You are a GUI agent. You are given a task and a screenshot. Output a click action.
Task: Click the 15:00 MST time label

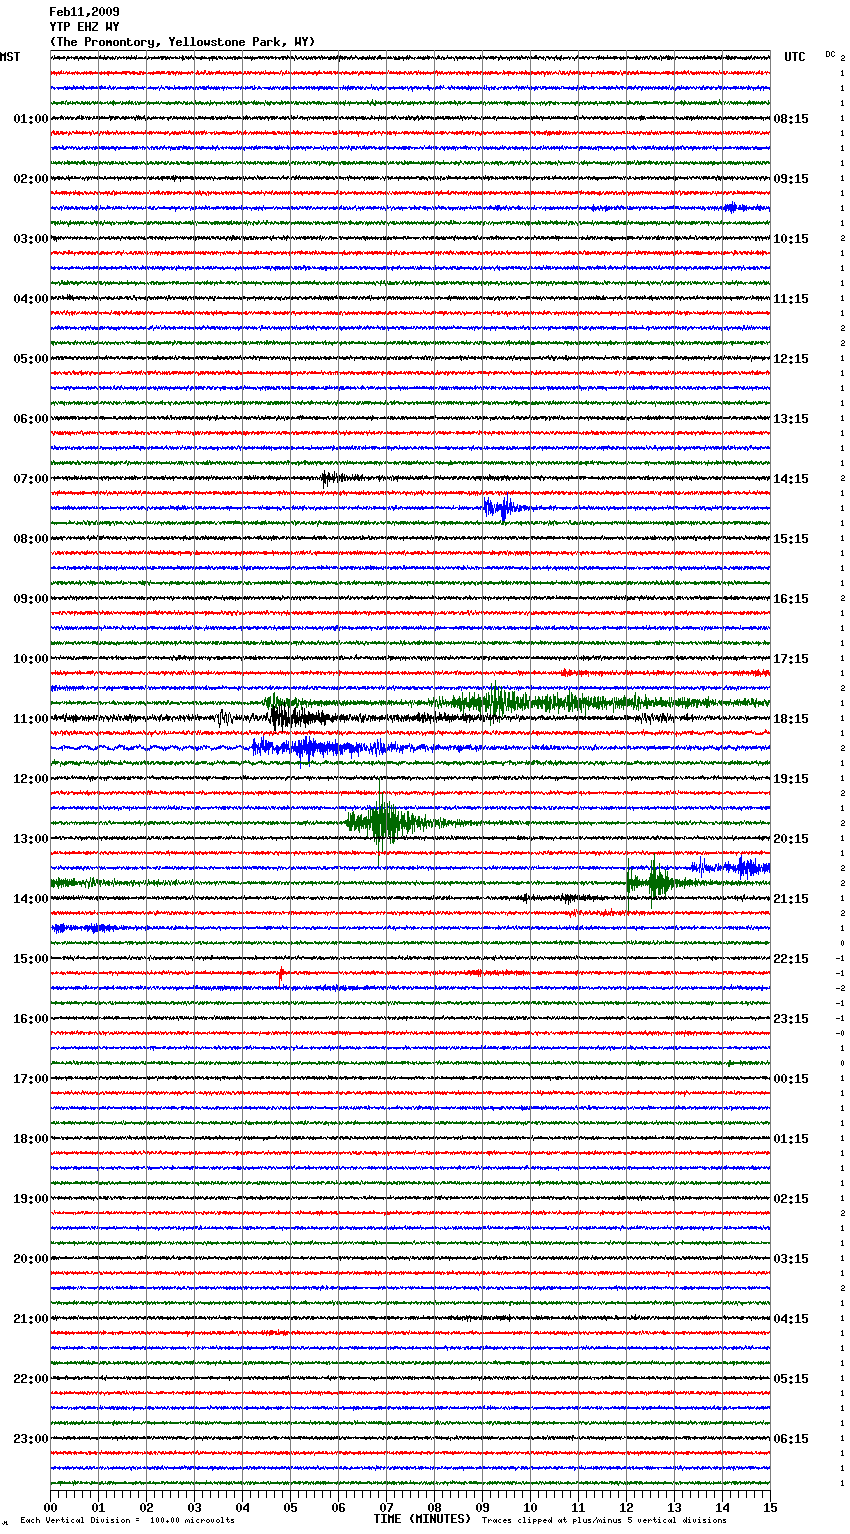(31, 959)
